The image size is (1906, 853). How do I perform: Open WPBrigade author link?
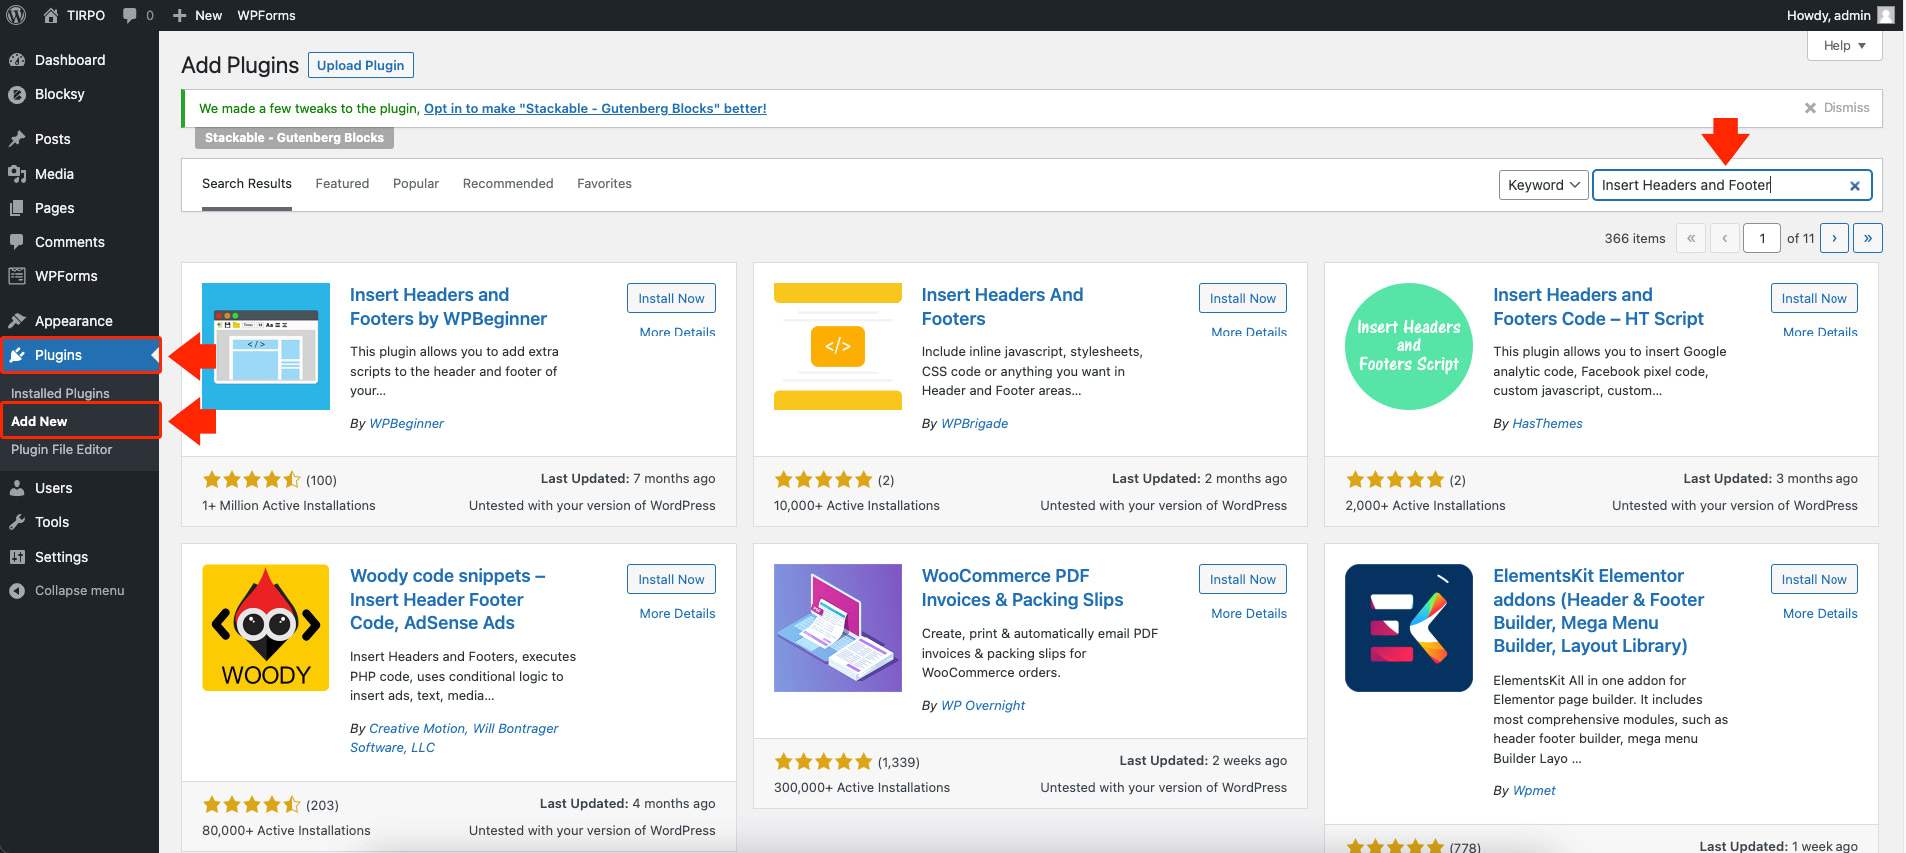(x=974, y=424)
